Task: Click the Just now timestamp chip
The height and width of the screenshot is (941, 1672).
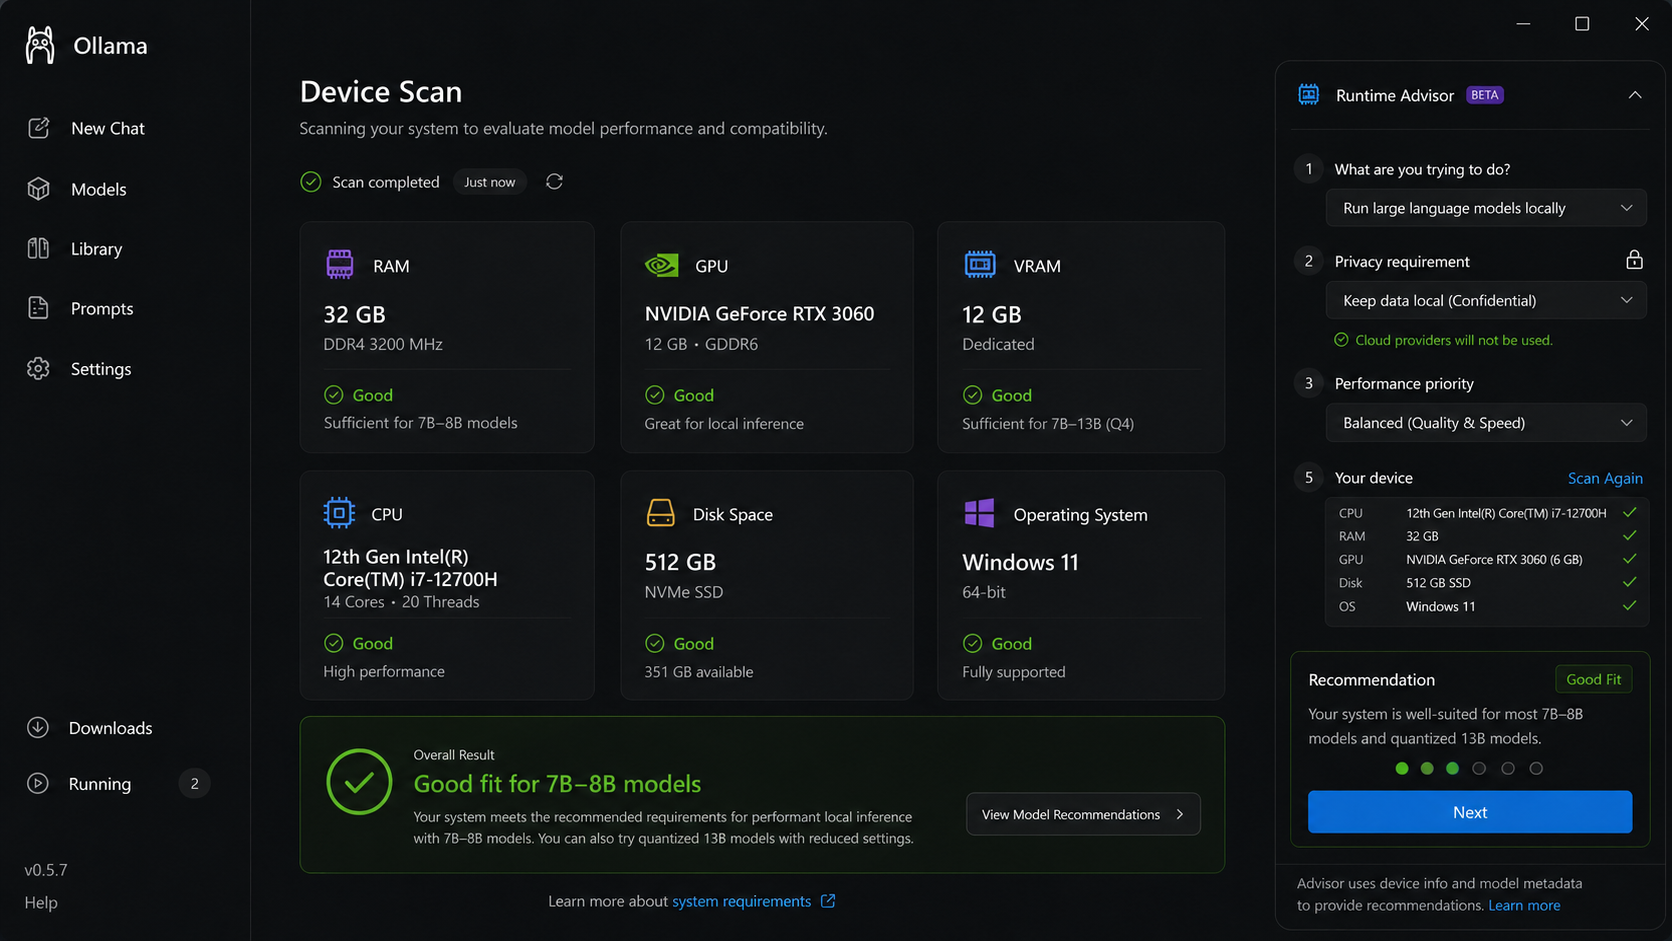Action: [489, 182]
